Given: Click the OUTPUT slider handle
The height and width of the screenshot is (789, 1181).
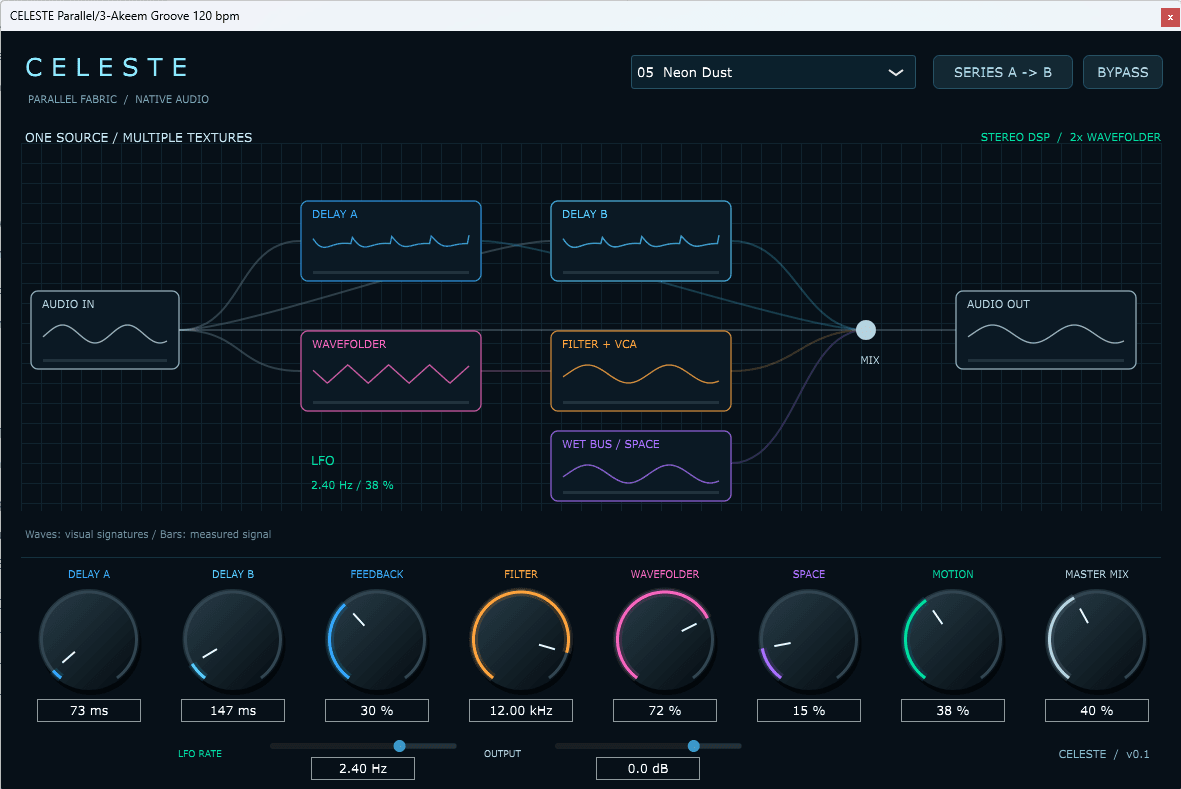Looking at the screenshot, I should pyautogui.click(x=694, y=746).
